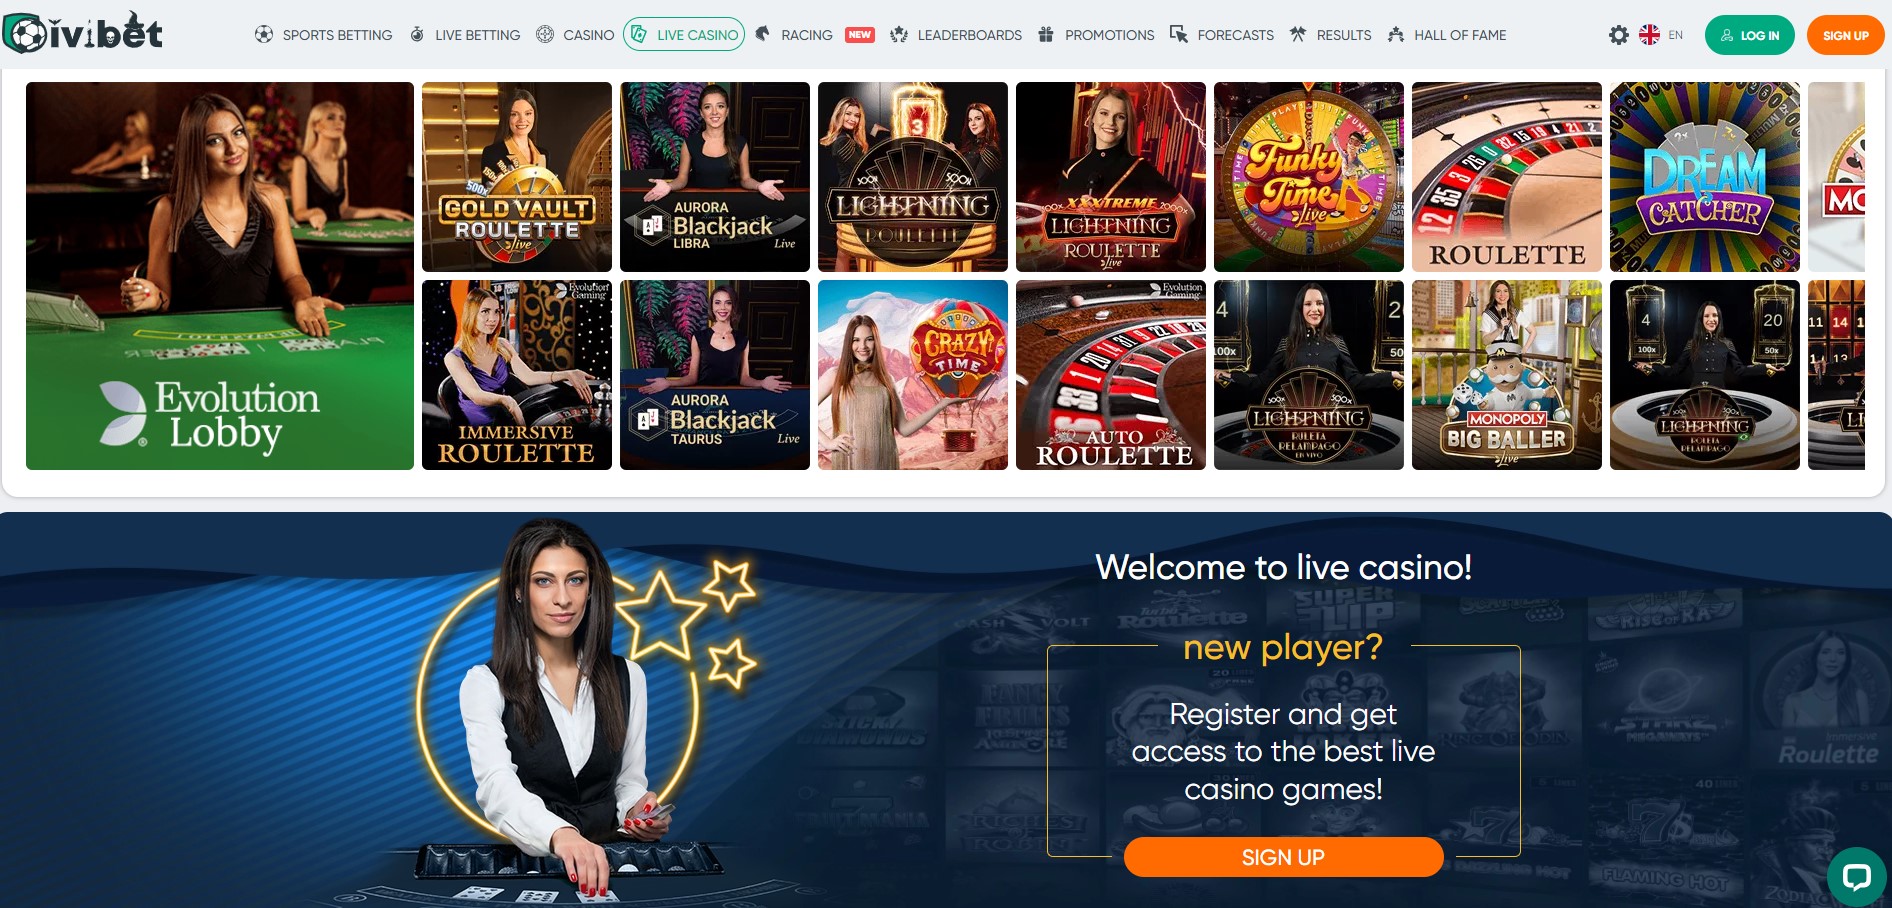Viewport: 1892px width, 908px height.
Task: Click the Racing horse icon
Action: 763,34
